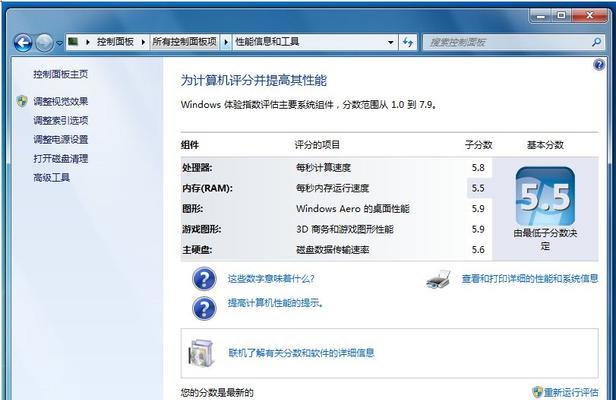The height and width of the screenshot is (400, 616).
Task: Open 调整视觉效果 link
Action: coord(60,101)
